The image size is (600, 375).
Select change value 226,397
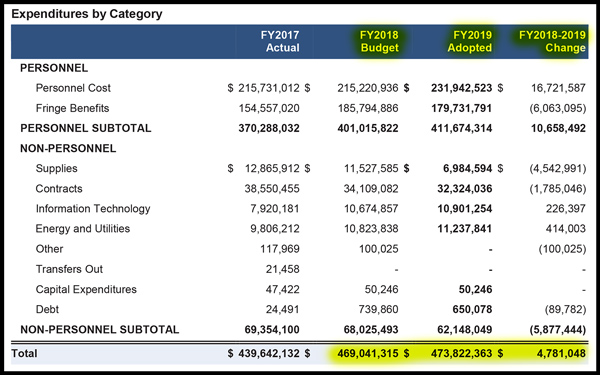(566, 209)
